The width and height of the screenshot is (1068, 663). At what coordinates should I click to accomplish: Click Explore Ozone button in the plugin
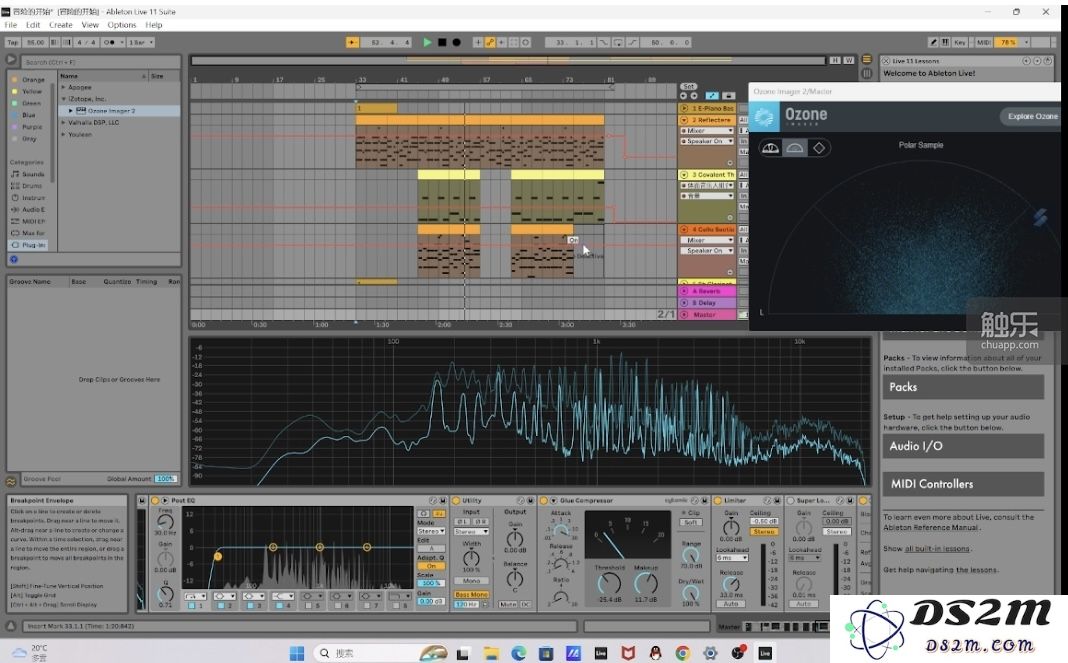1033,117
